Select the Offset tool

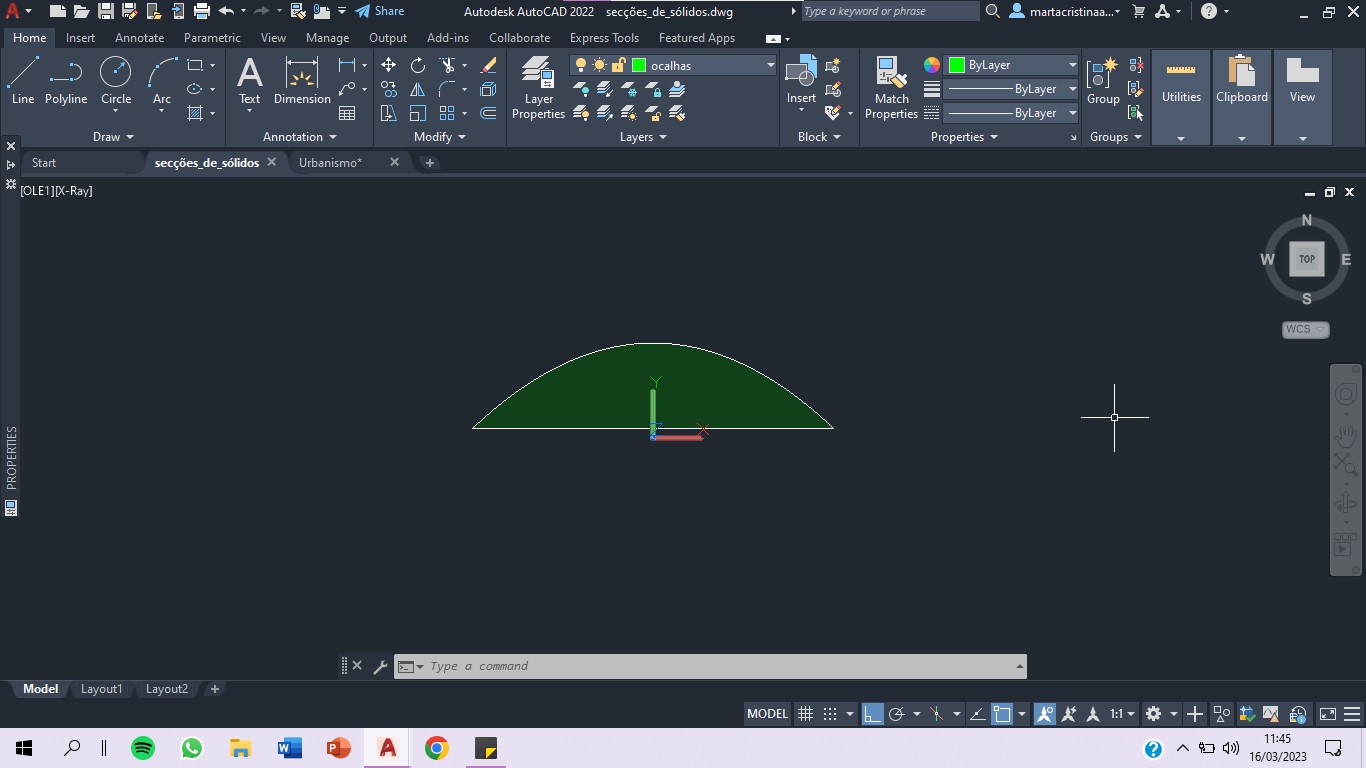click(x=488, y=113)
